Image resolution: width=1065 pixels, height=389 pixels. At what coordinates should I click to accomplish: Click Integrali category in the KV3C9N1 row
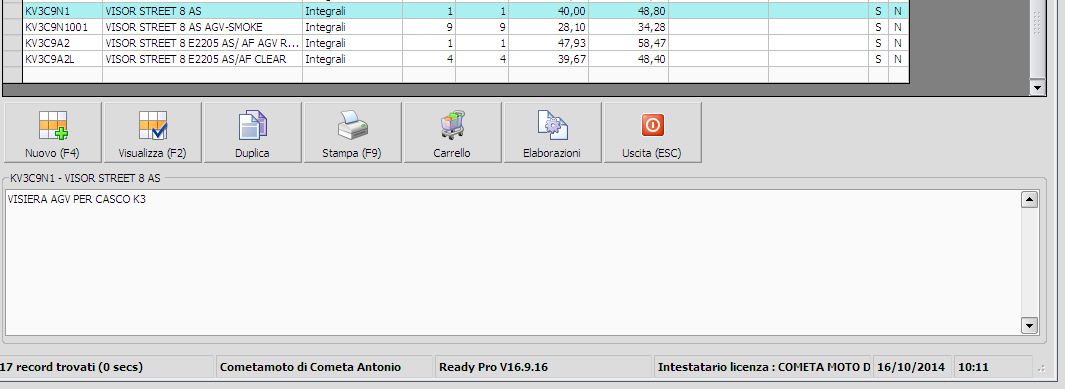[353, 11]
